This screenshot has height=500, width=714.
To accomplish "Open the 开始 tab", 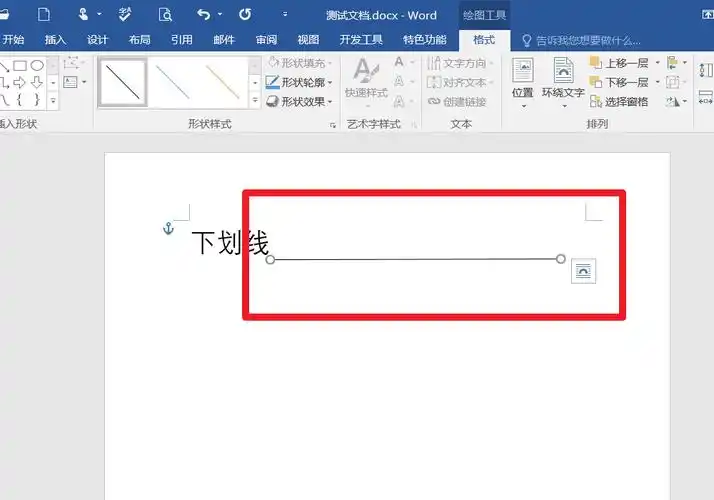I will (x=13, y=40).
